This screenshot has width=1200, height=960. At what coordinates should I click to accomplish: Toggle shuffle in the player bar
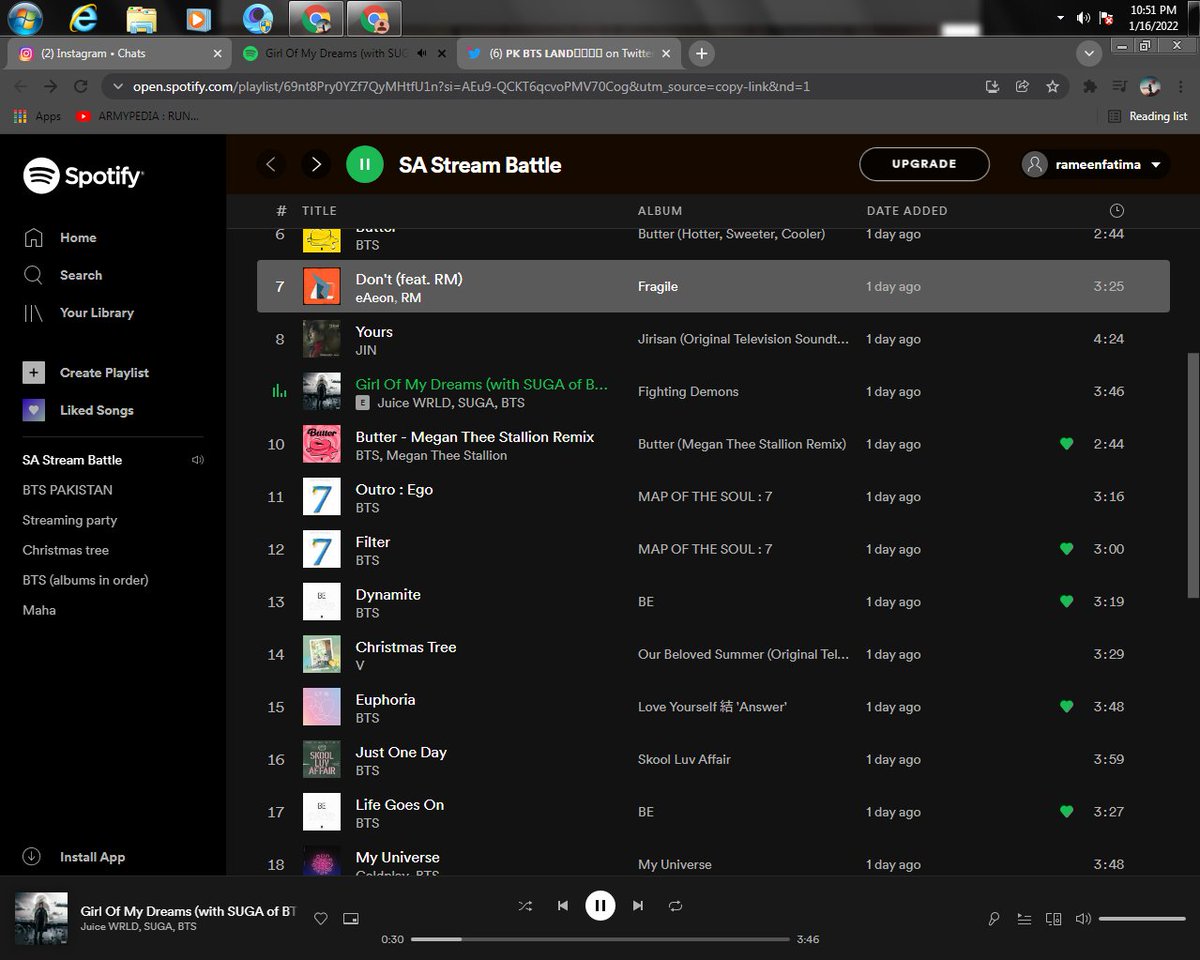[x=525, y=906]
